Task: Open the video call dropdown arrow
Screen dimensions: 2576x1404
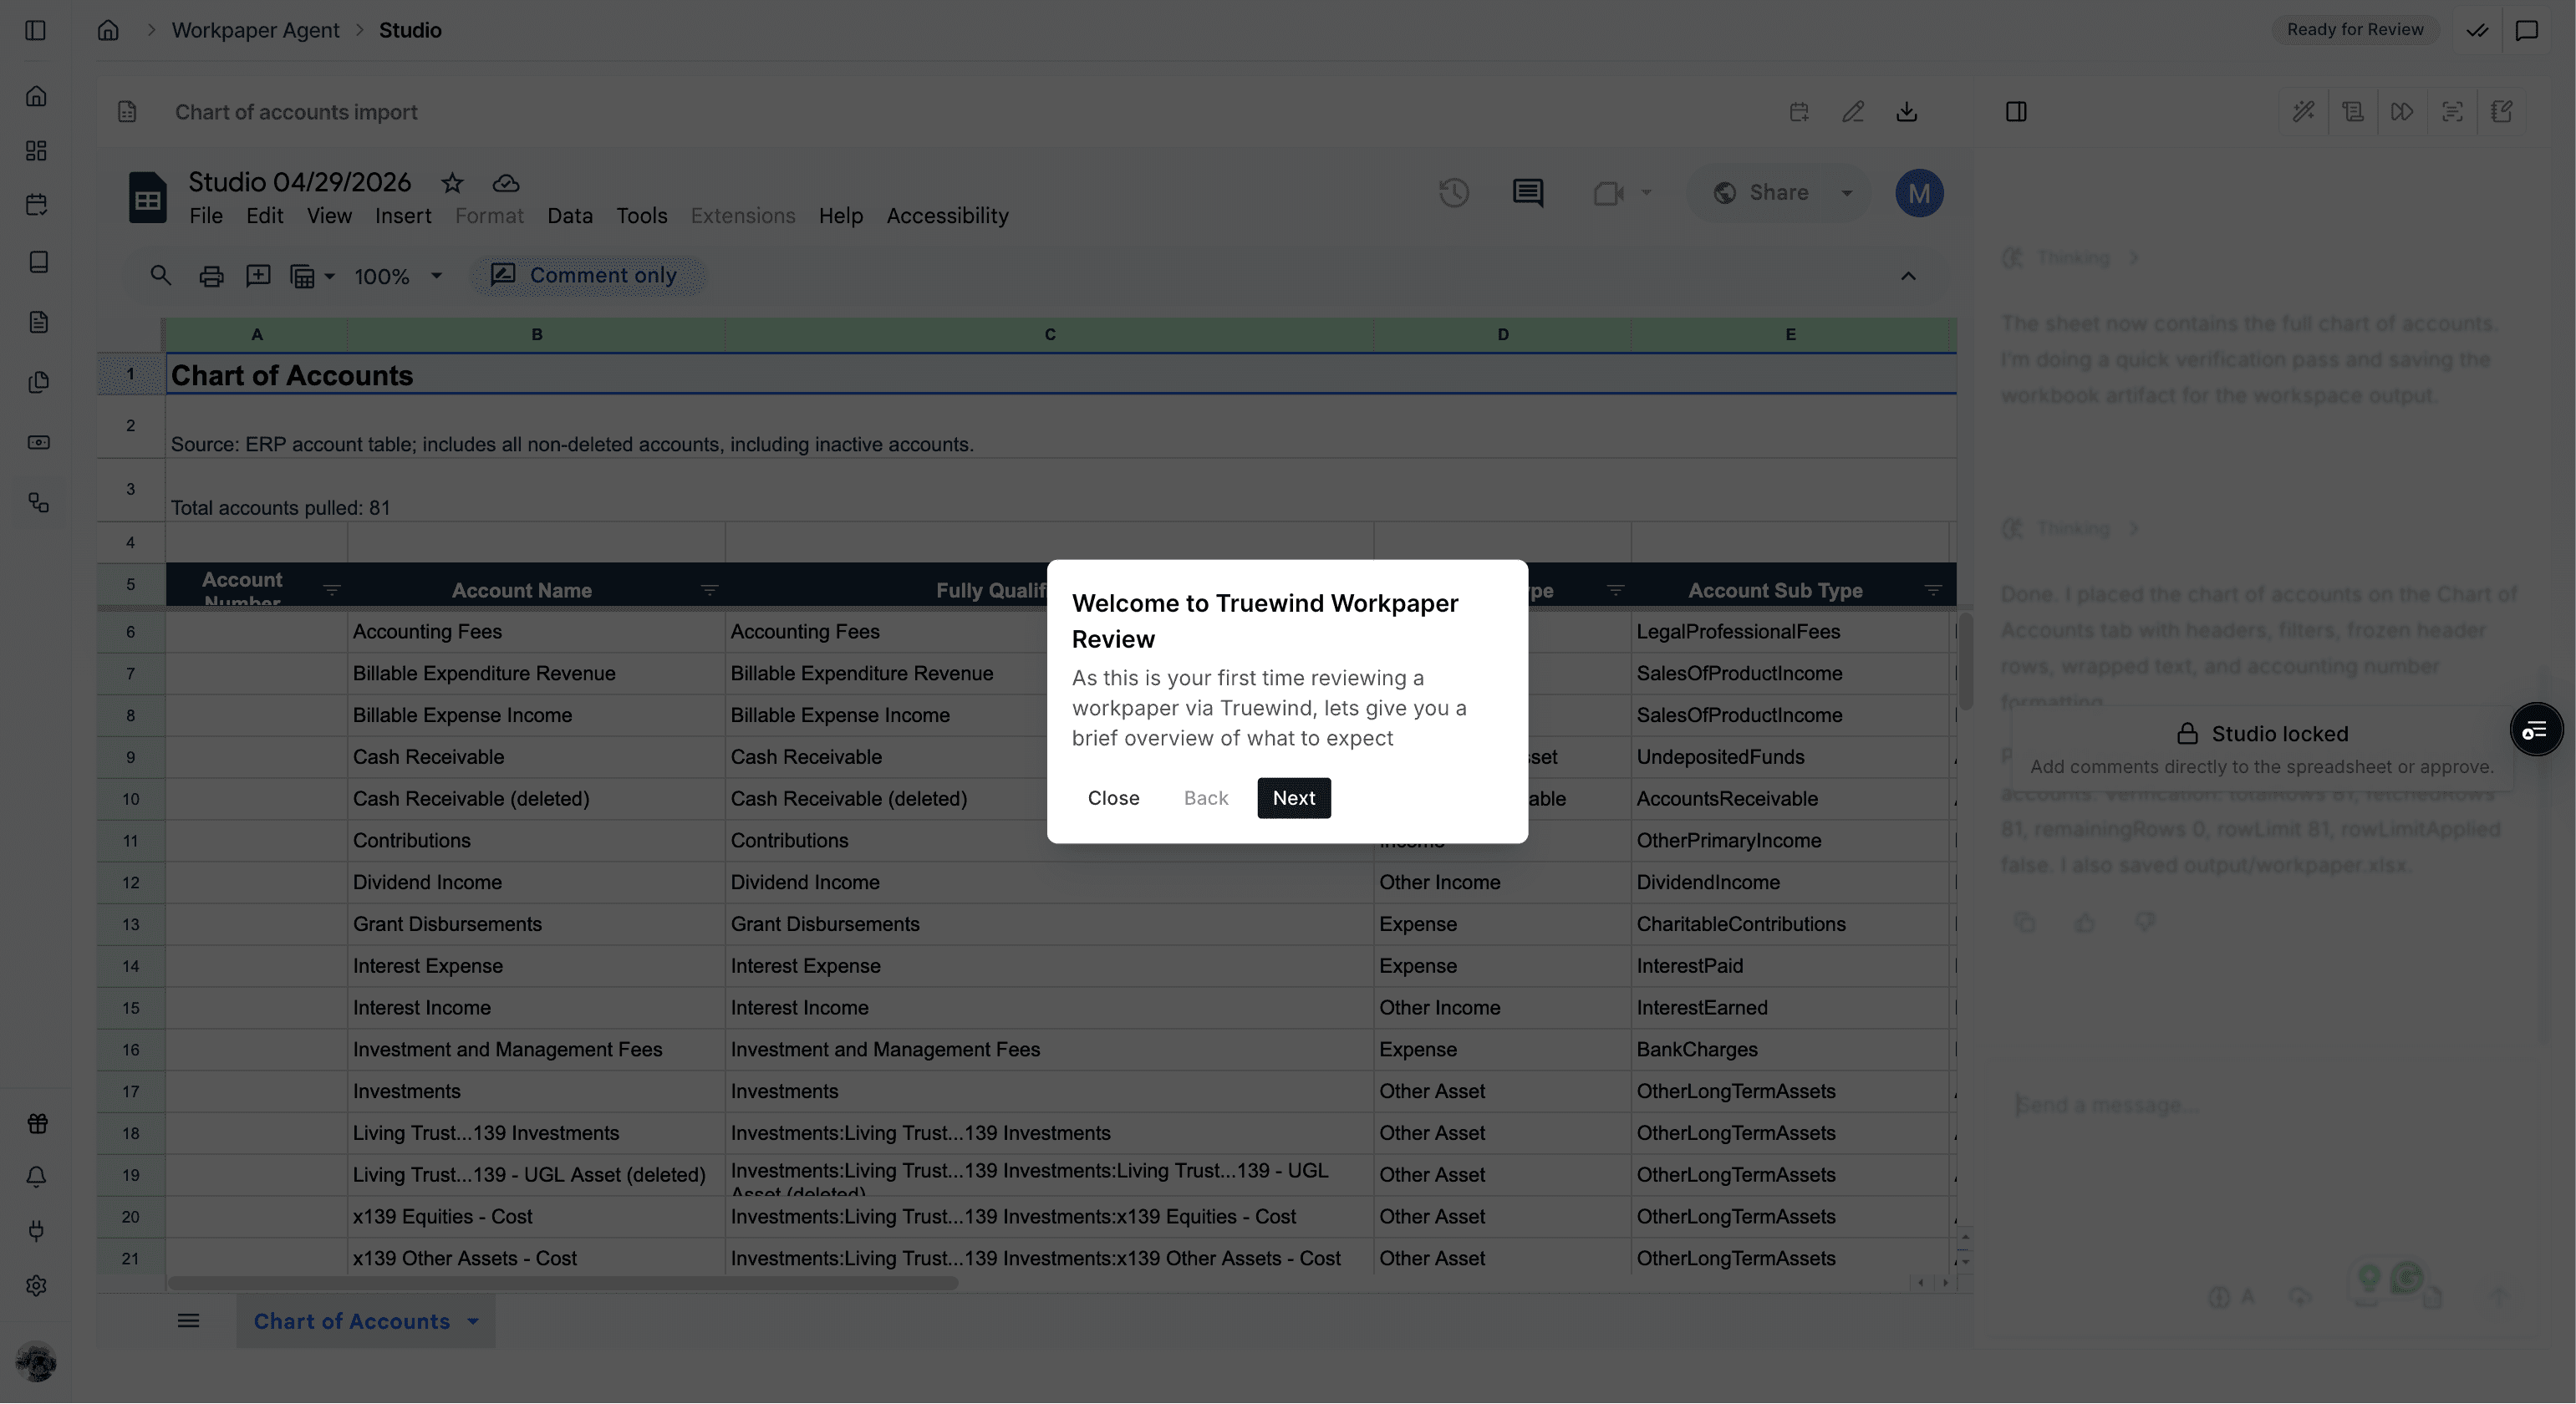Action: click(1646, 193)
